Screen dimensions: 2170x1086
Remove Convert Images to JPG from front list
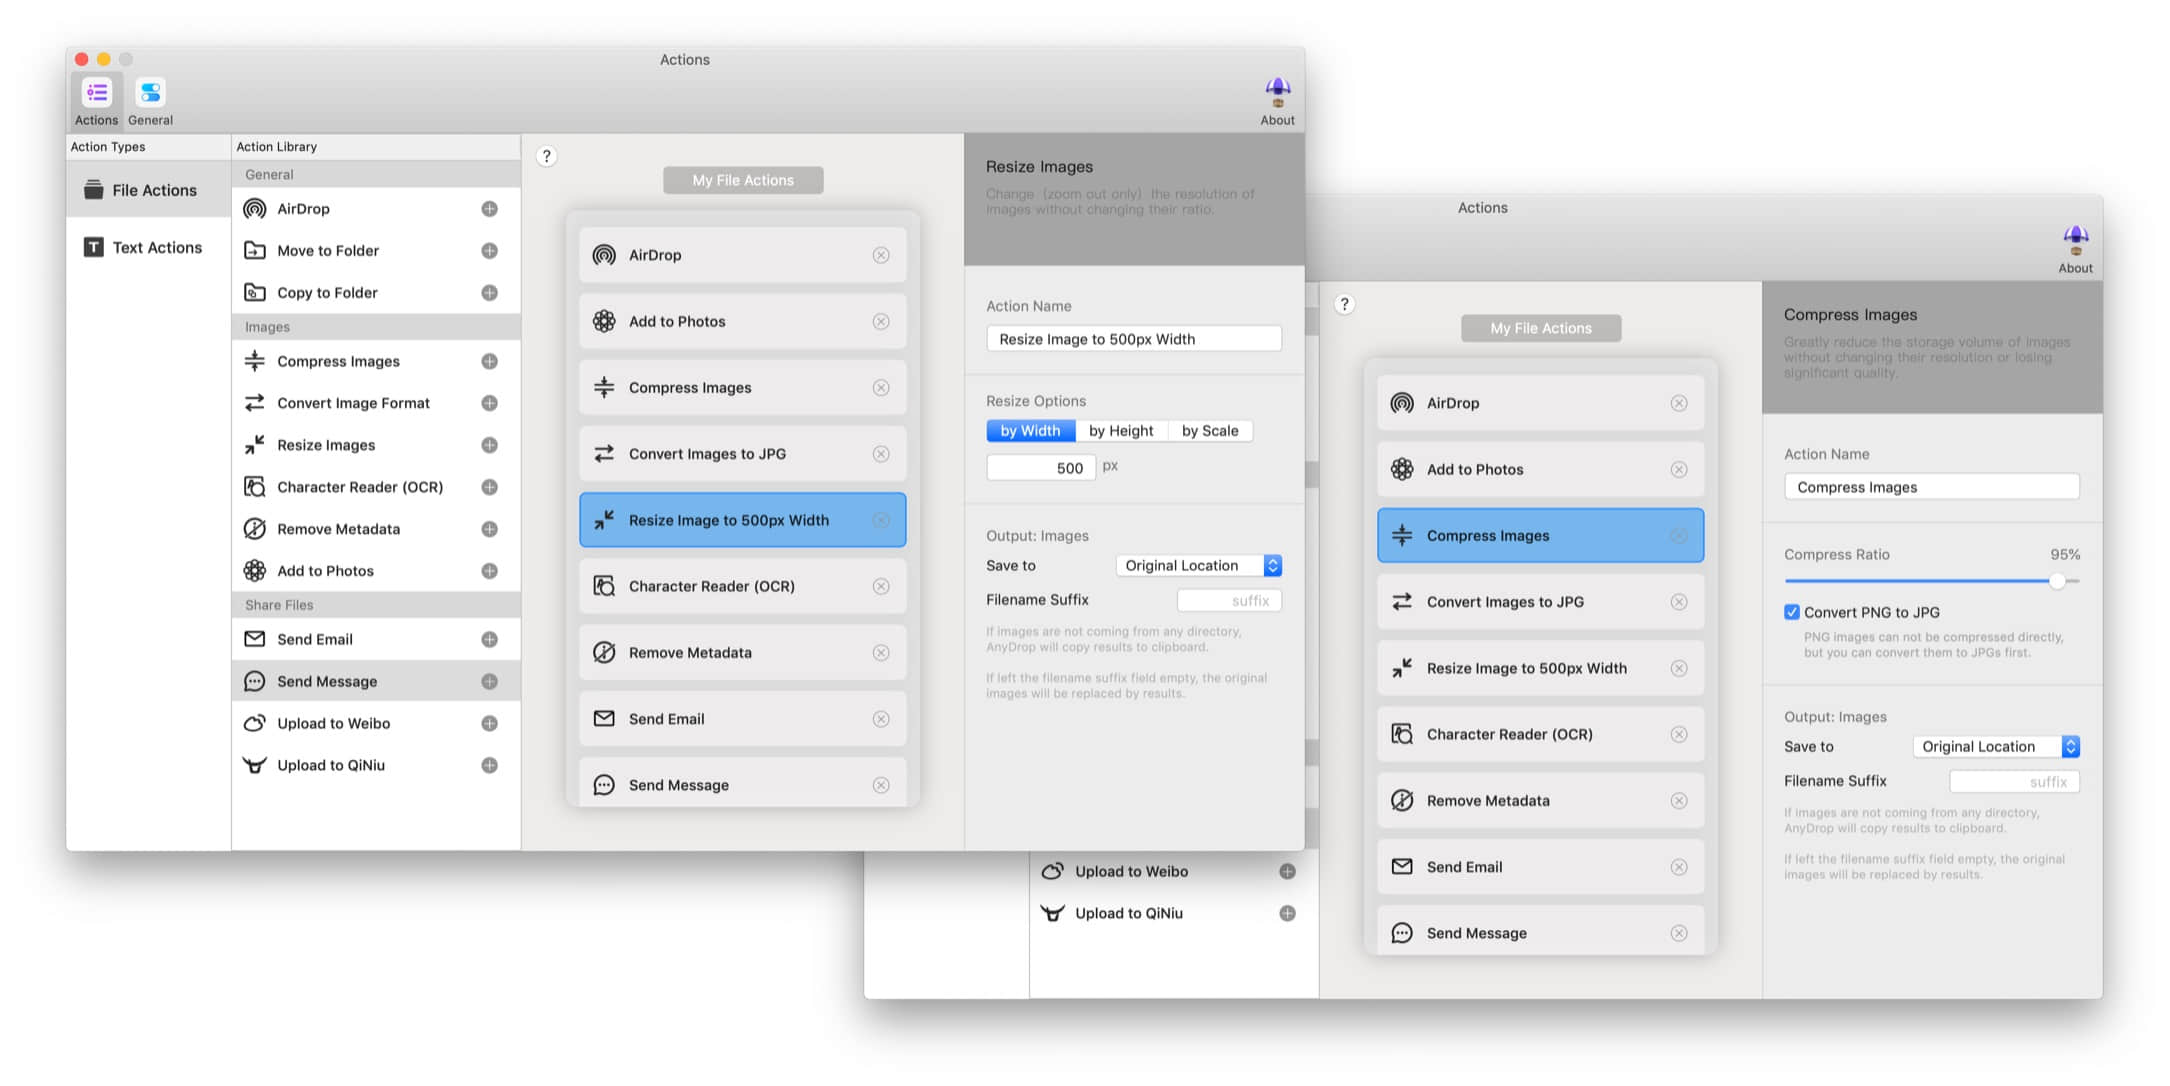[x=881, y=454]
